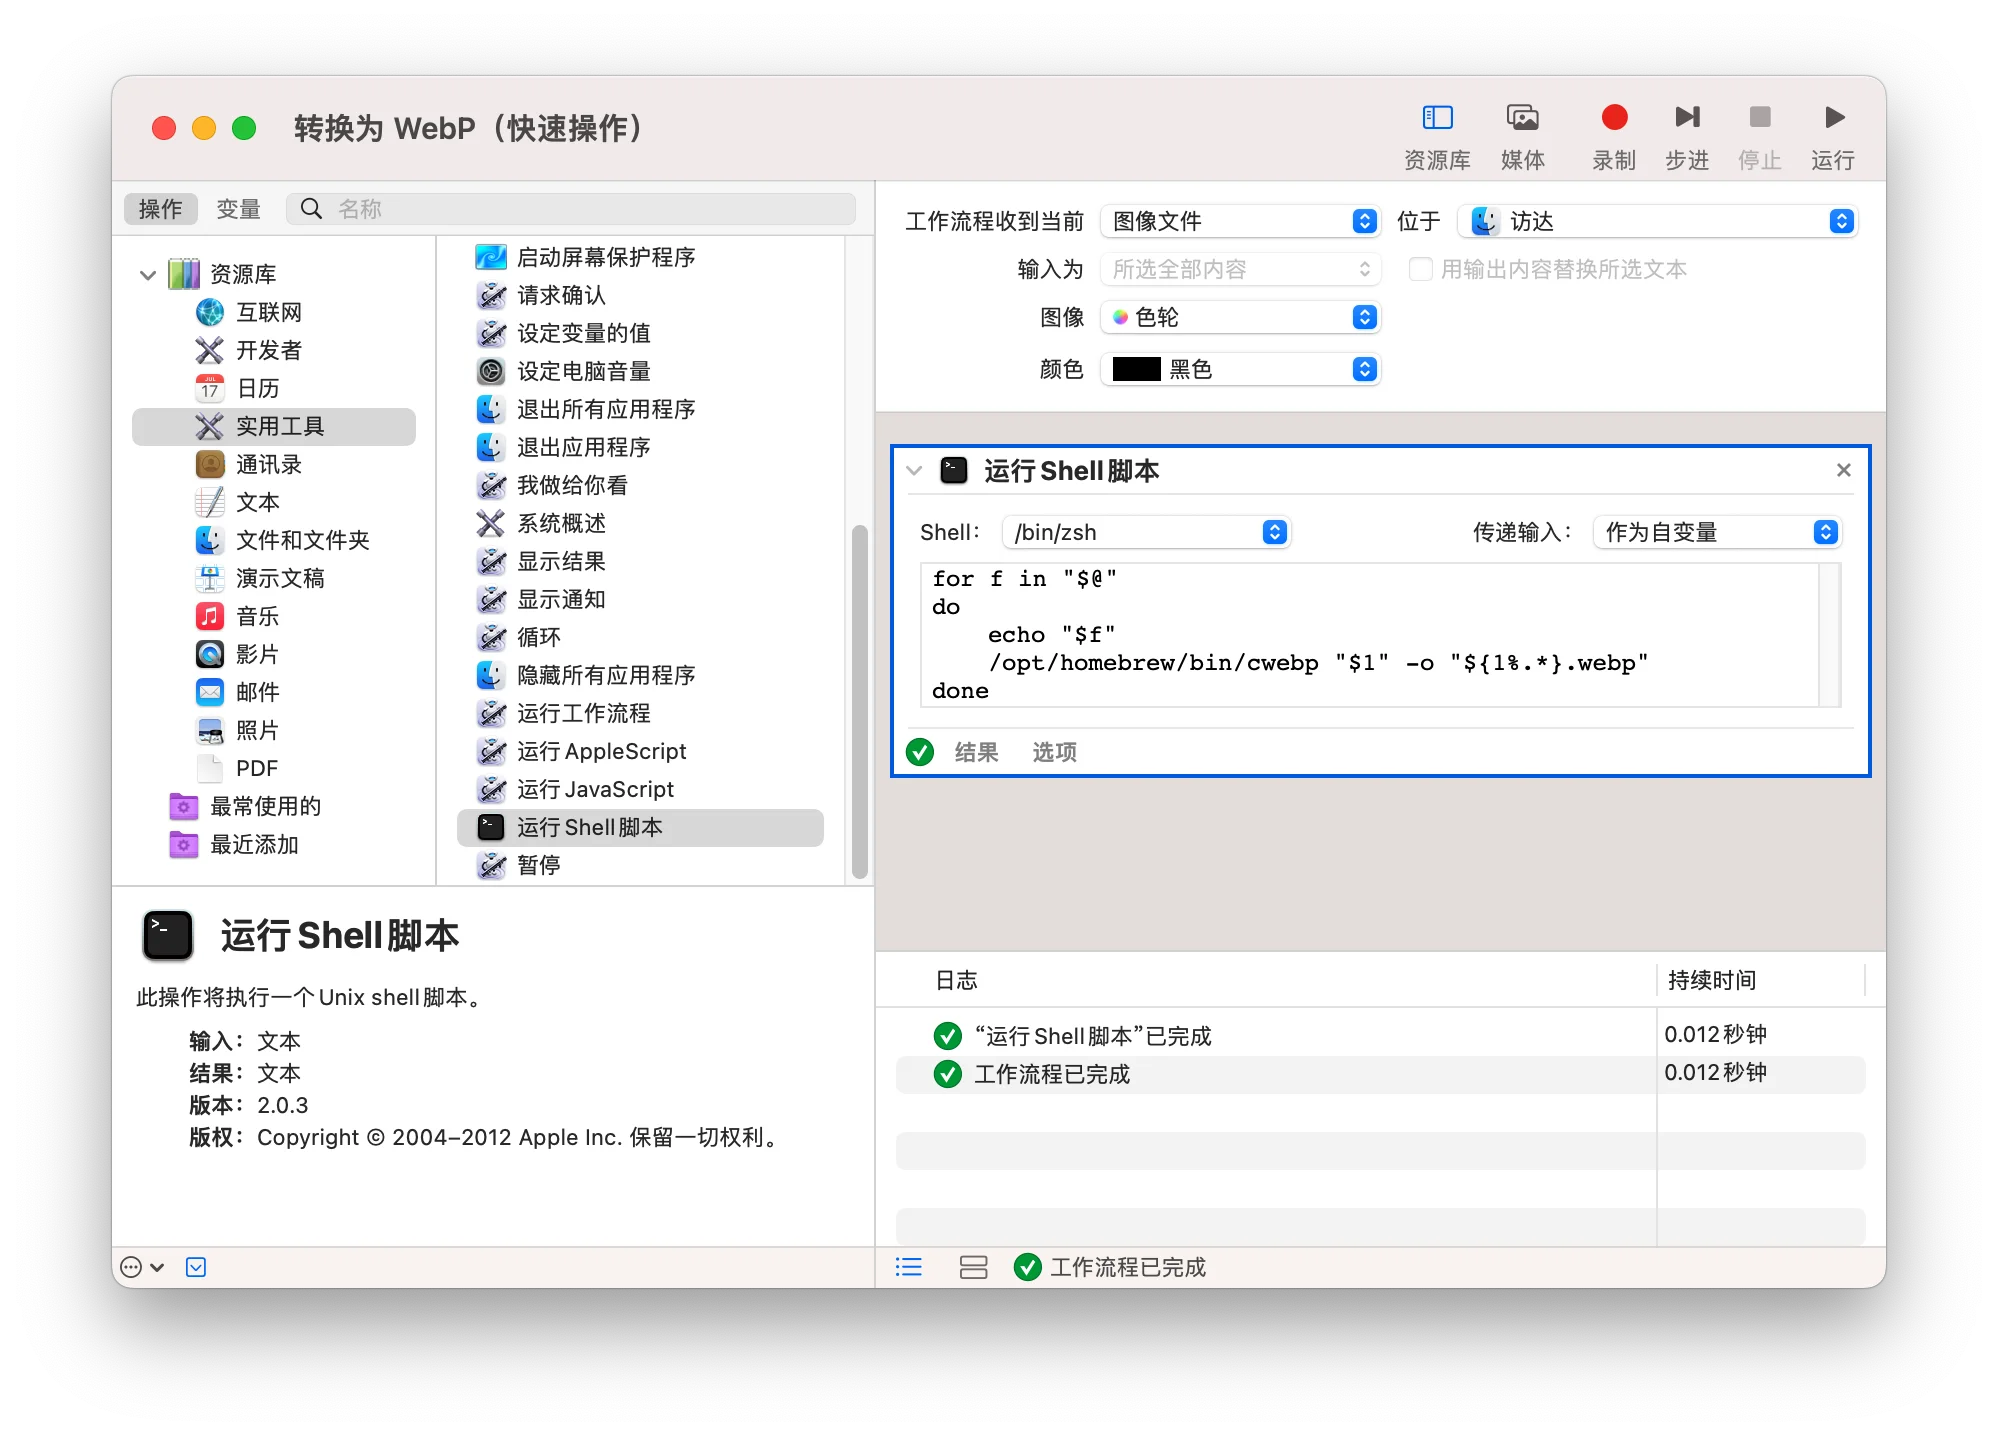
Task: Select the 实用工具 utilities category
Action: pos(274,426)
